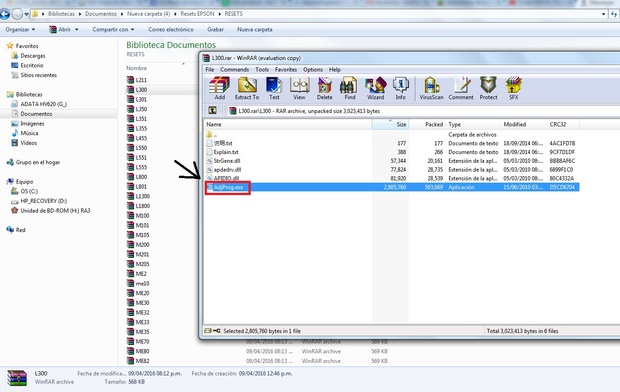This screenshot has width=620, height=392.
Task: Click the Nueva carpeta button
Action: pyautogui.click(x=255, y=30)
